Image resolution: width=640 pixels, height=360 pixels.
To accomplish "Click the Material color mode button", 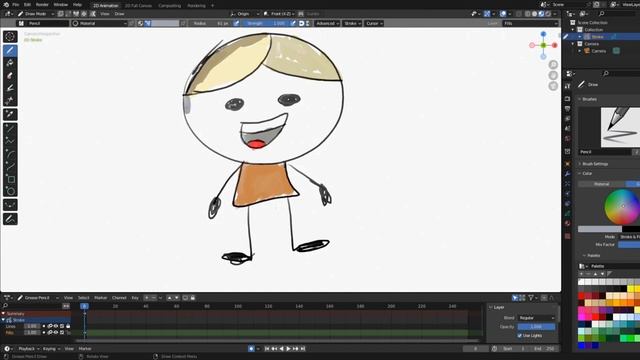I will [x=601, y=184].
